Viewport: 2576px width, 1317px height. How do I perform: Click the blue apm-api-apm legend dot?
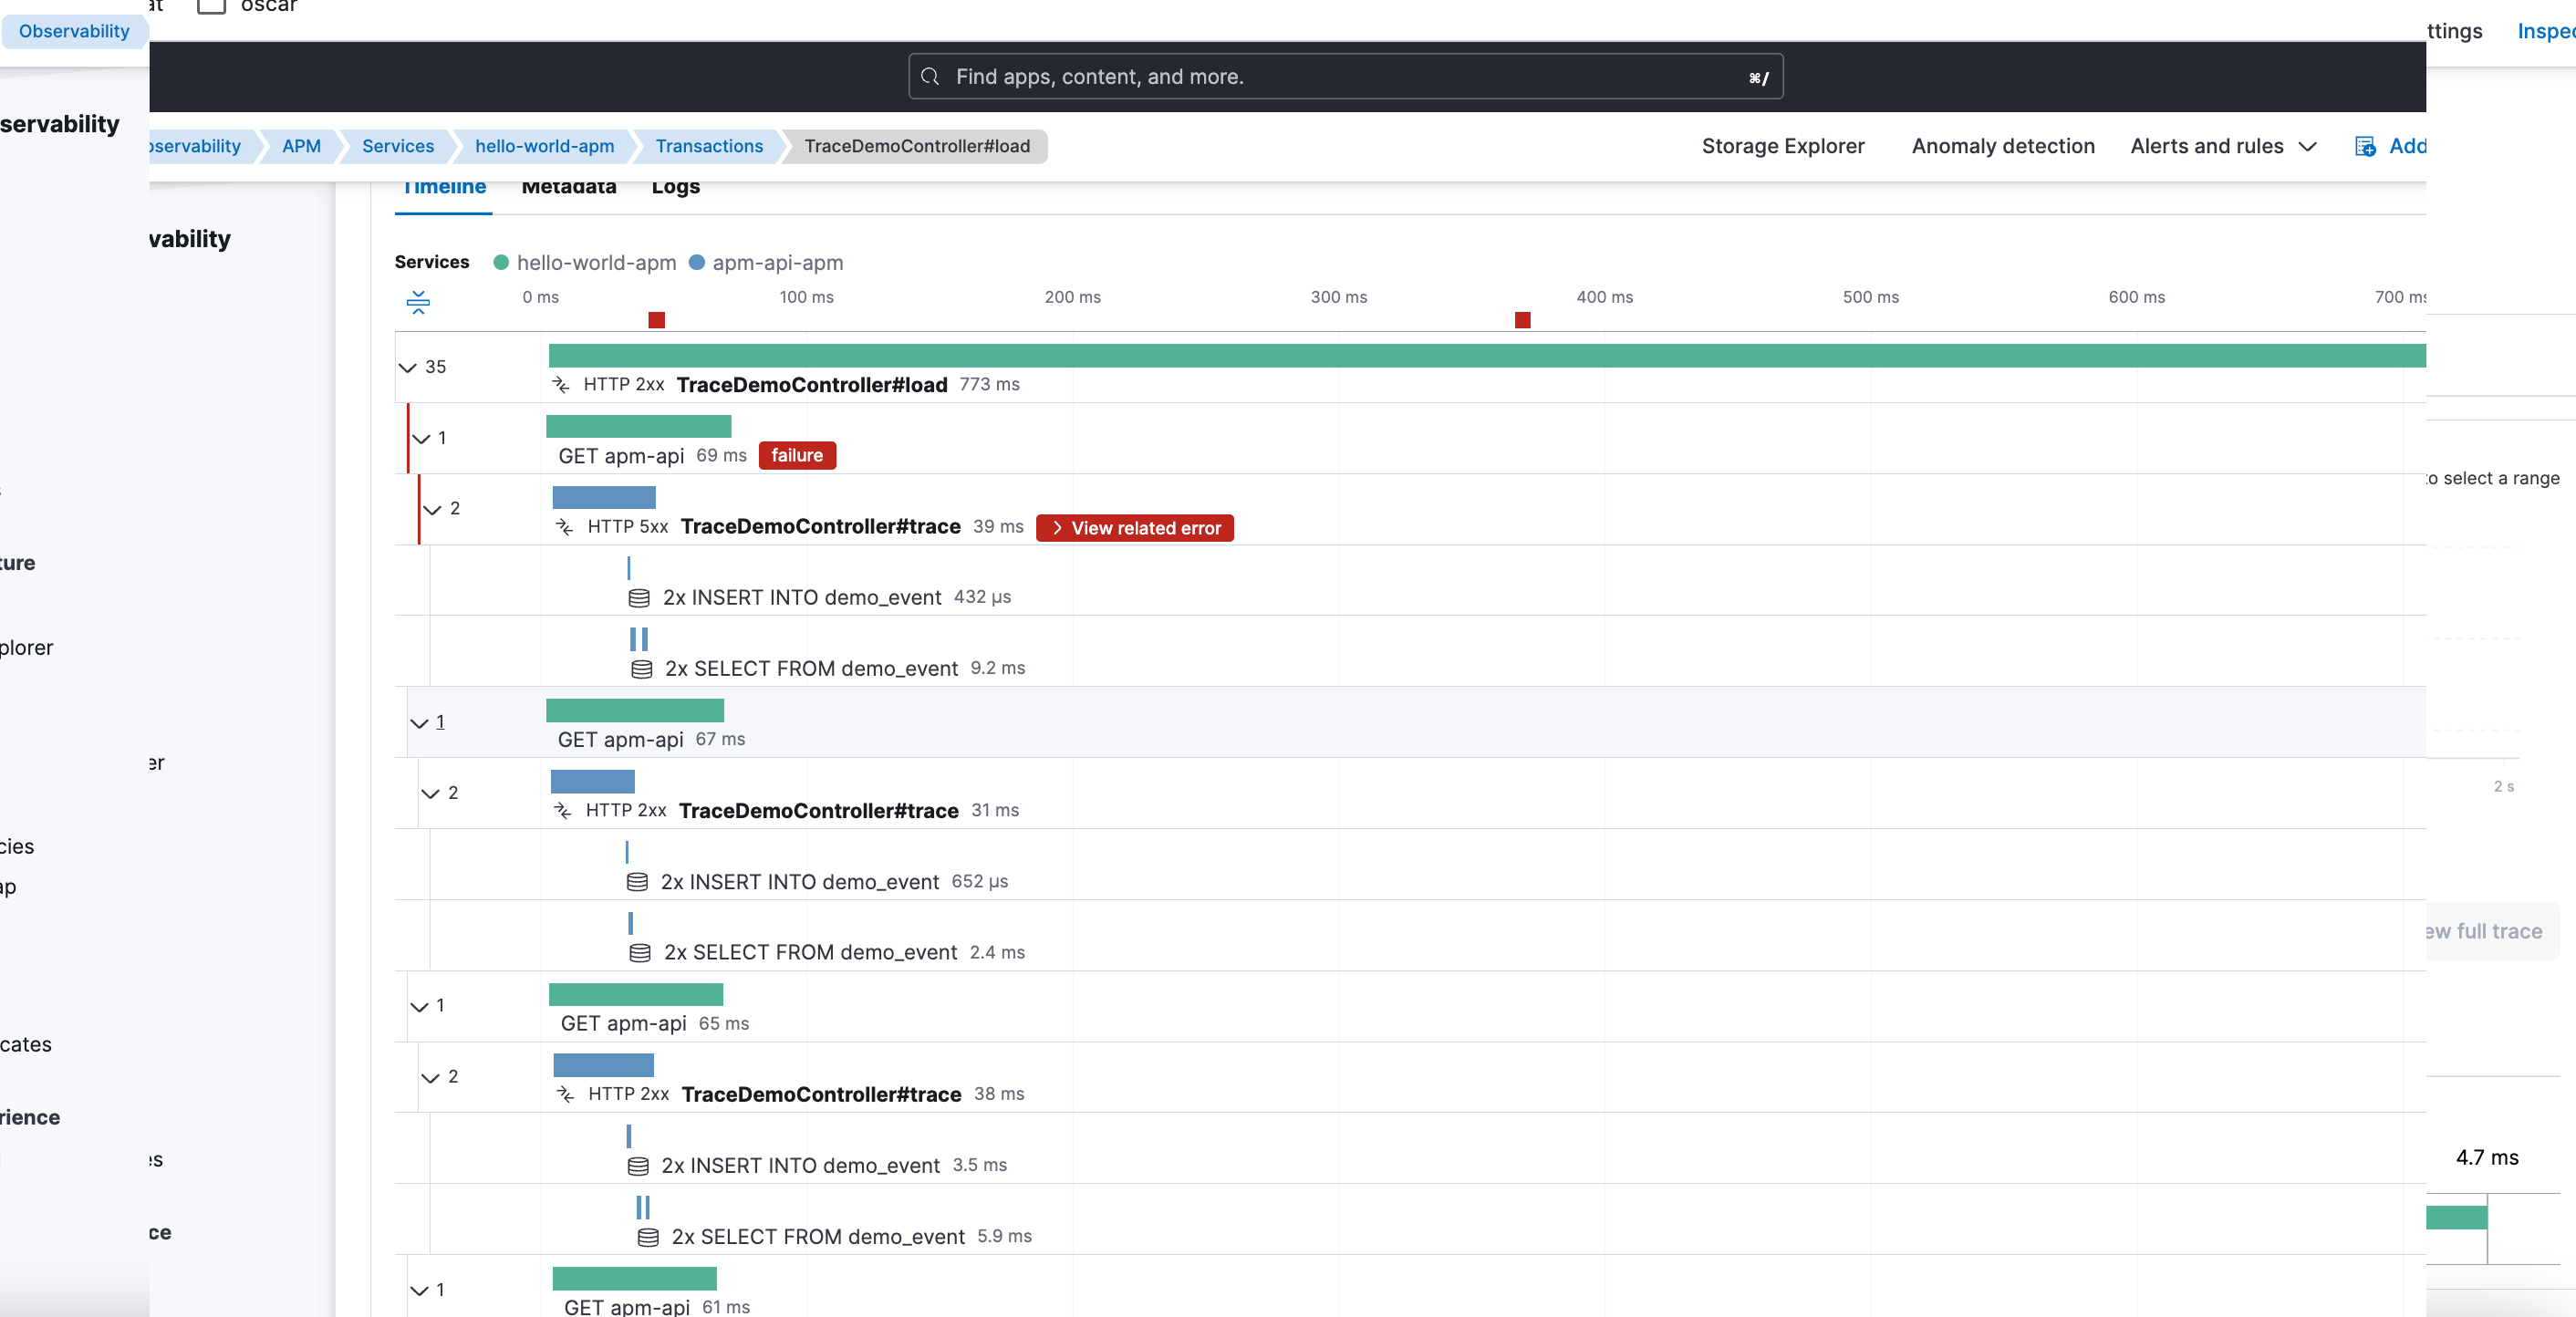[697, 263]
